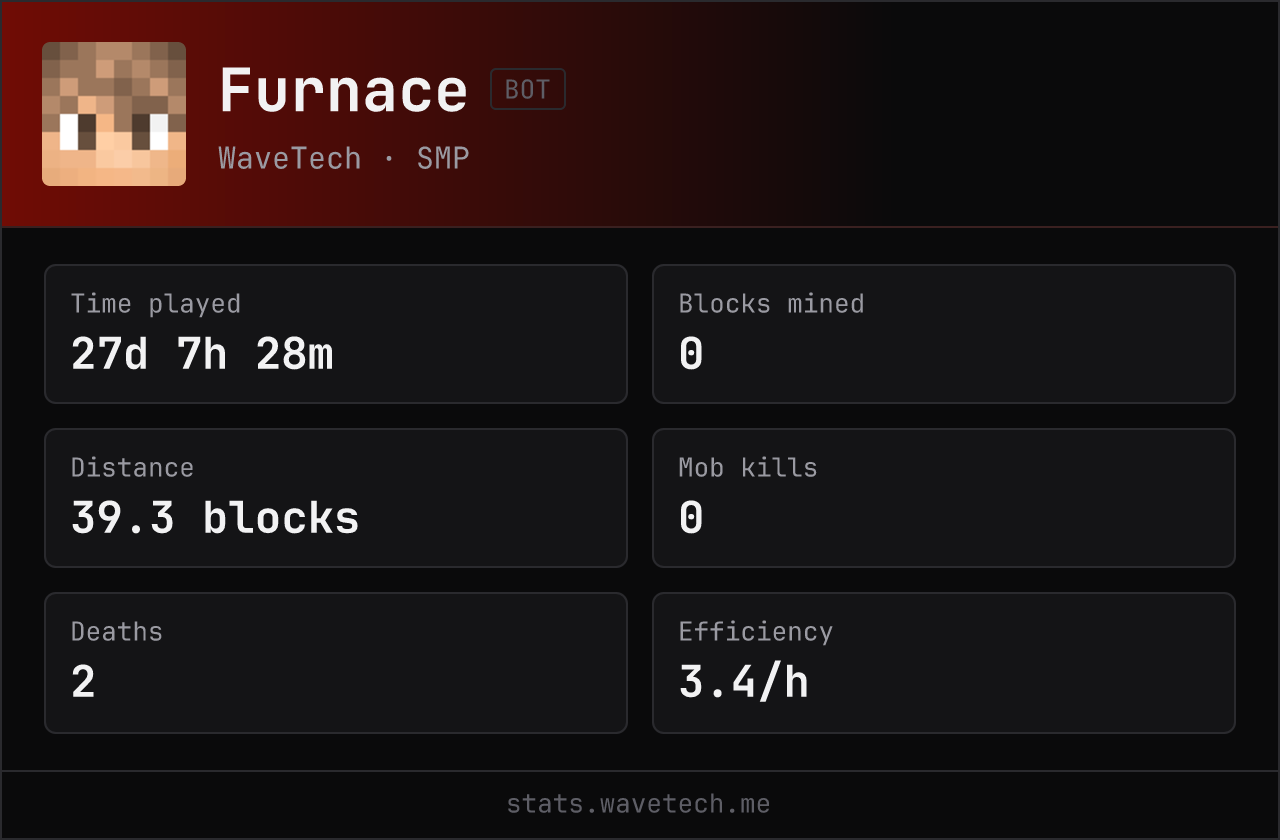Select the Distance label

[x=132, y=468]
